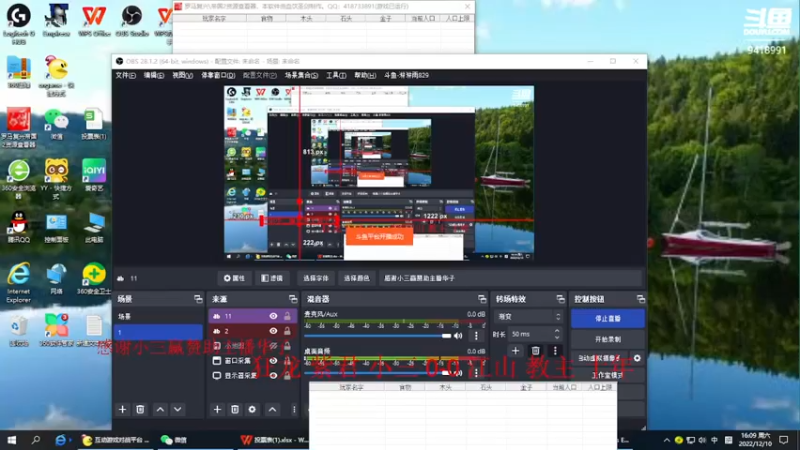This screenshot has width=800, height=450.
Task: Open the 文件 menu in OBS
Action: pos(125,75)
